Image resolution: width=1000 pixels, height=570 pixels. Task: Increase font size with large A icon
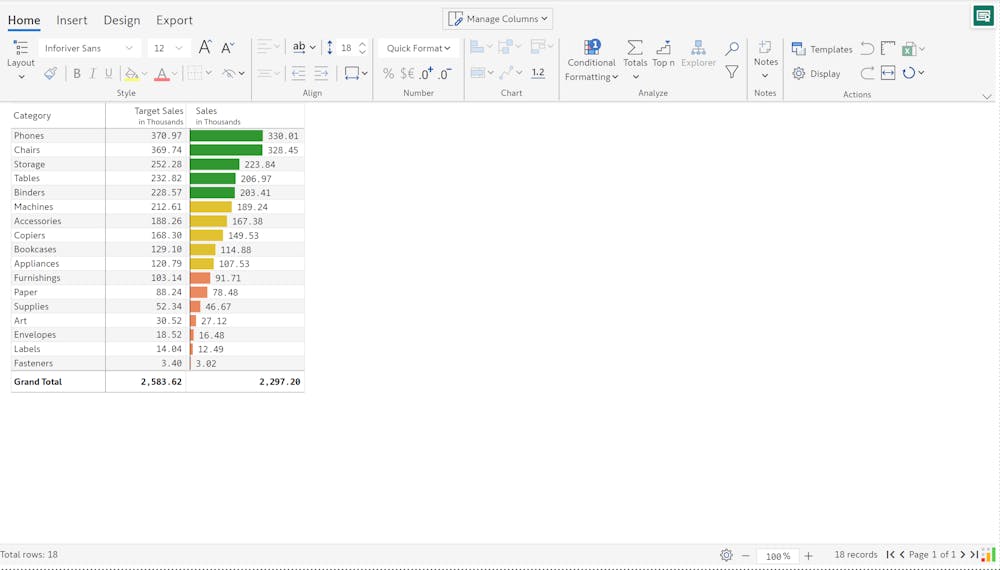coord(205,47)
